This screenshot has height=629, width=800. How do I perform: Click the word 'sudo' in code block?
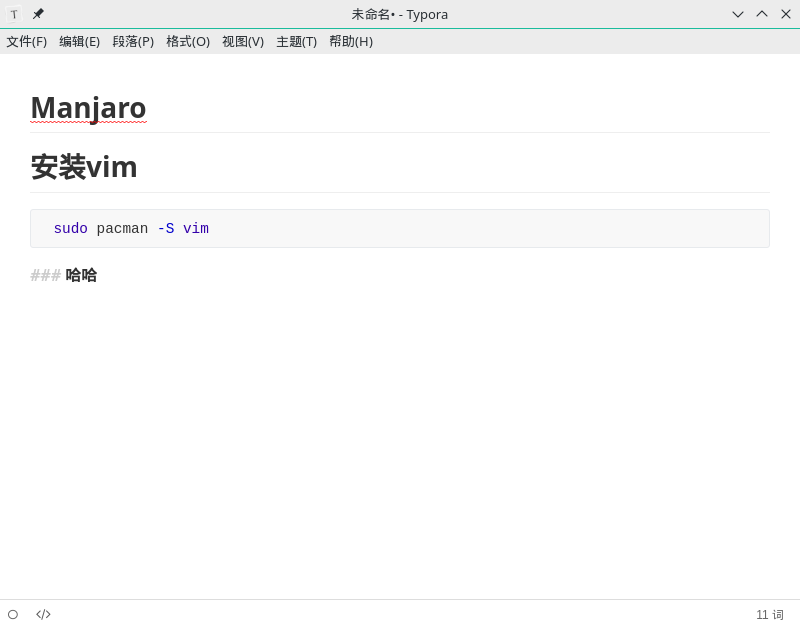tap(70, 229)
